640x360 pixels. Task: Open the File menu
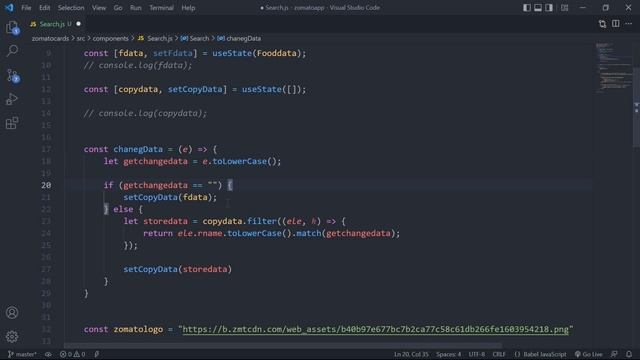coord(26,8)
